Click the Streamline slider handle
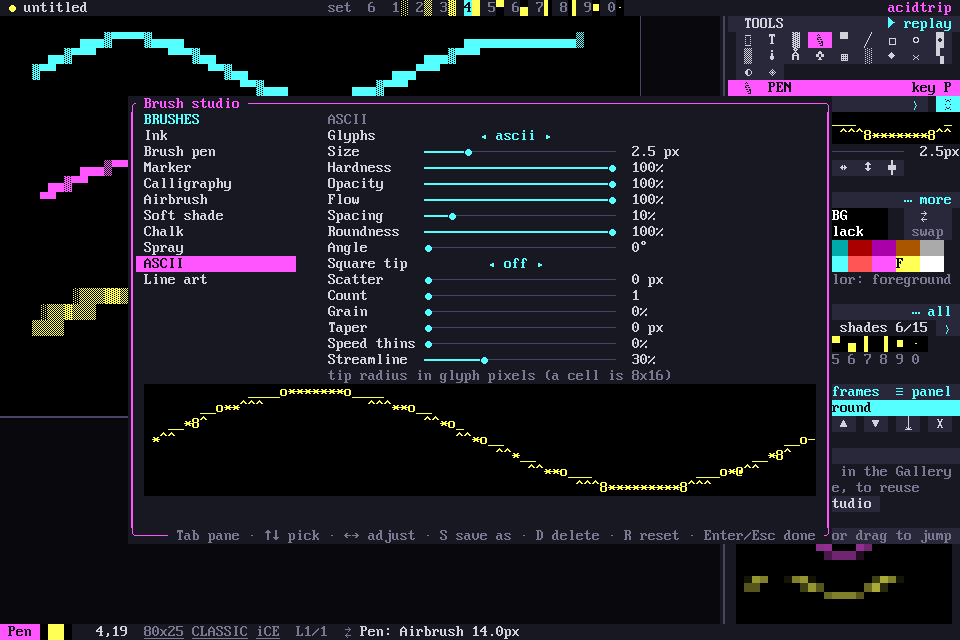The height and width of the screenshot is (640, 960). click(484, 360)
